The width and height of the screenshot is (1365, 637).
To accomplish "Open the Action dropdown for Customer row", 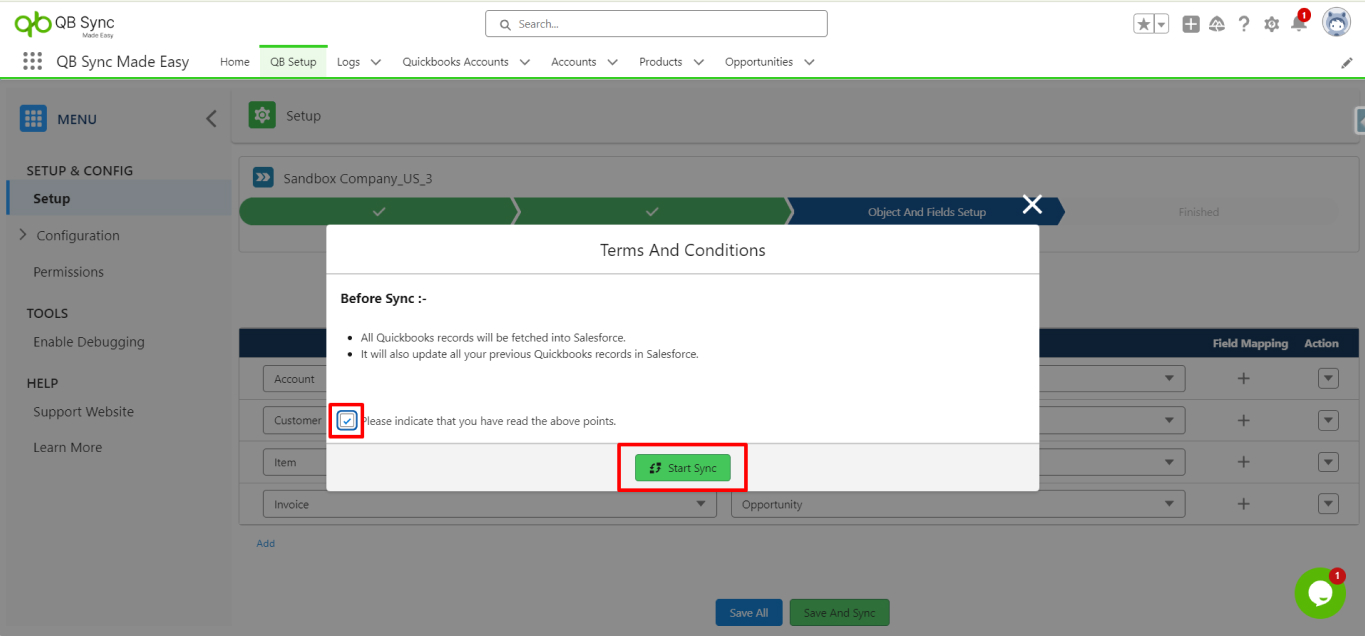I will (x=1328, y=420).
